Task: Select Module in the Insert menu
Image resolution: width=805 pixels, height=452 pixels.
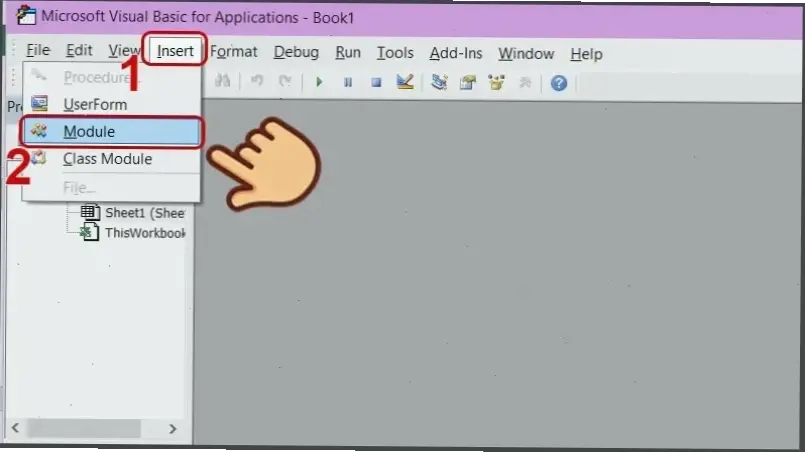Action: pyautogui.click(x=111, y=131)
